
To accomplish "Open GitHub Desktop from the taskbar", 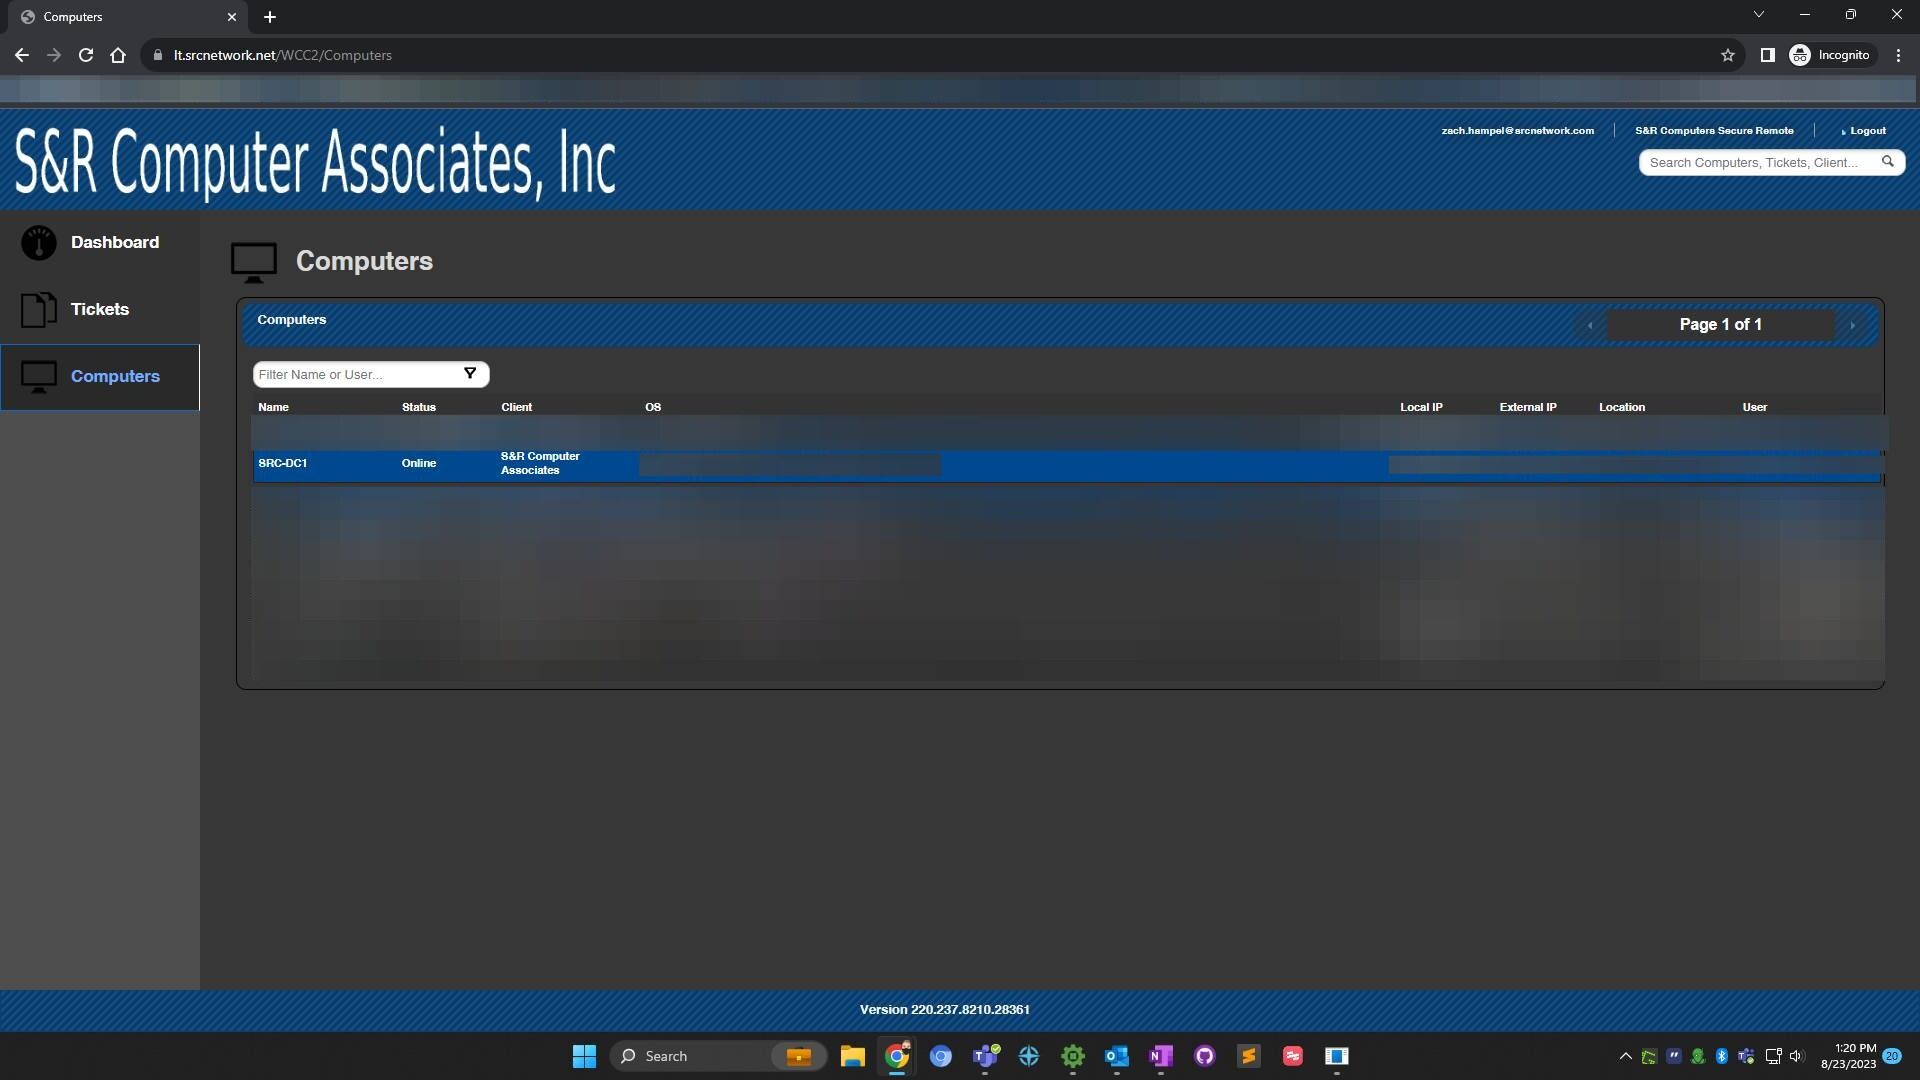I will [x=1205, y=1056].
